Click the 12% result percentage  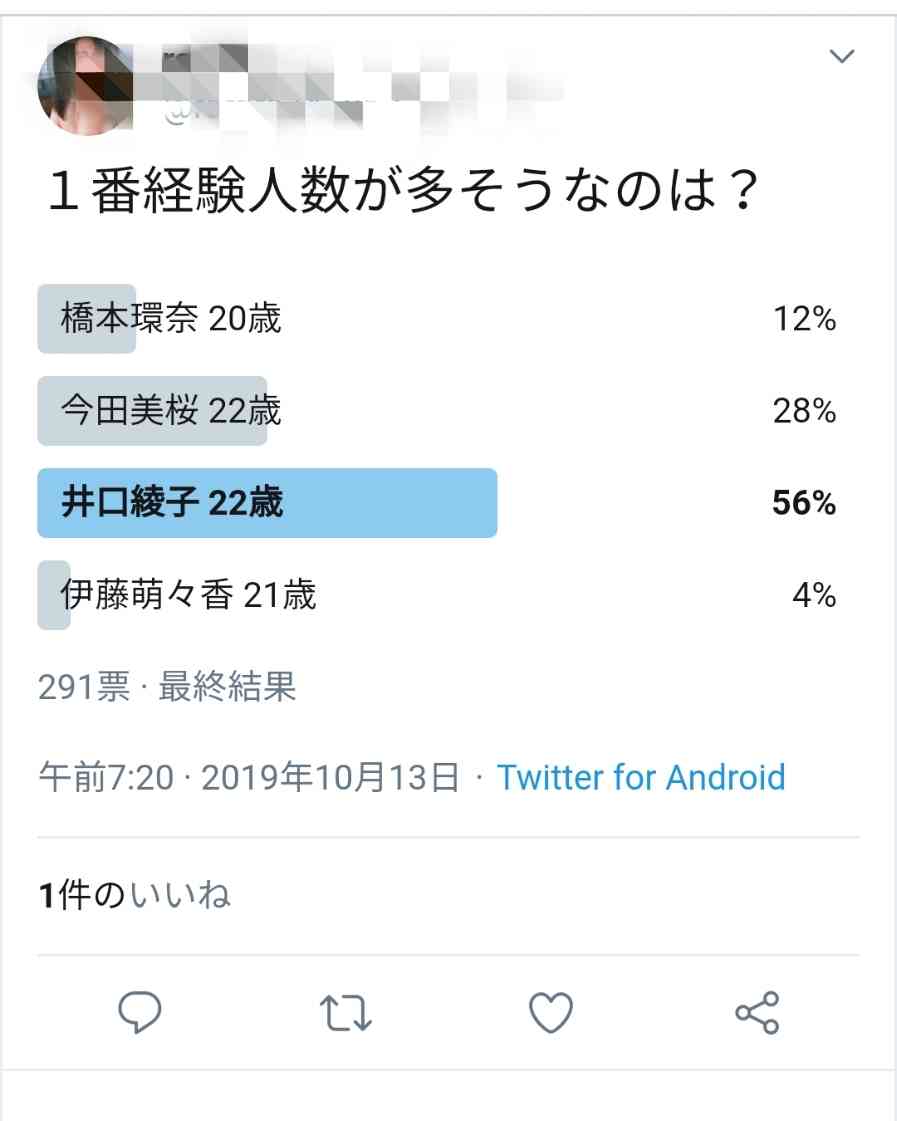coord(805,318)
